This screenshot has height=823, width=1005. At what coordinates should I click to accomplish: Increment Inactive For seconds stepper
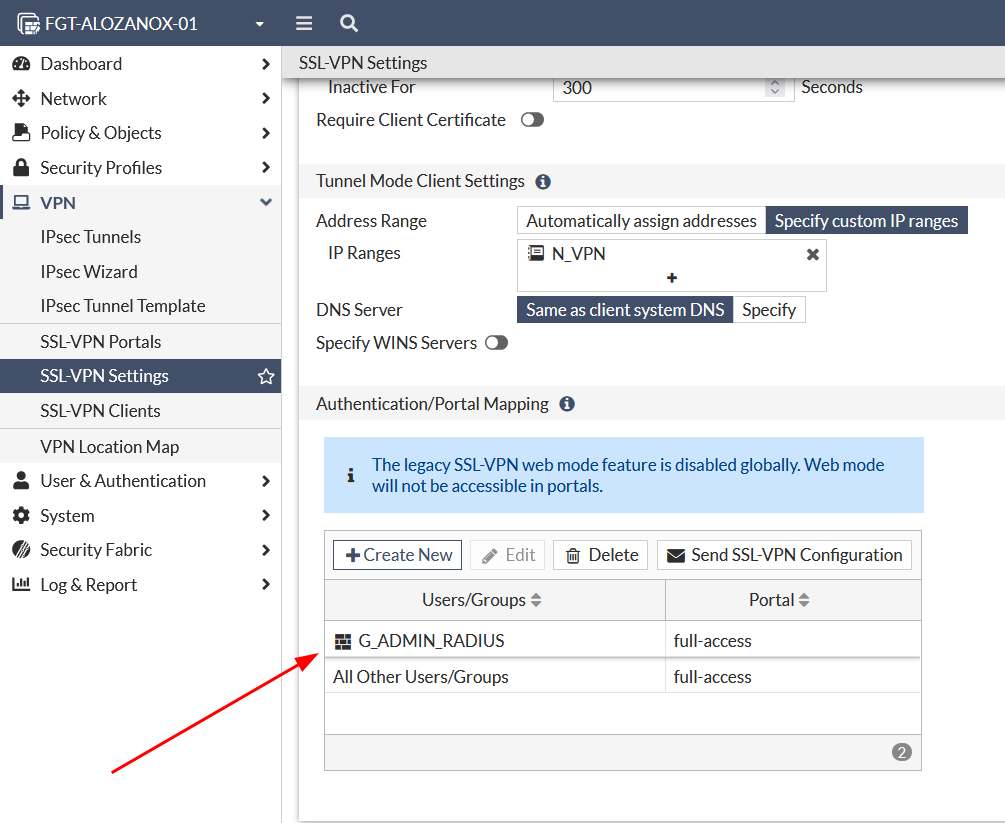click(775, 83)
